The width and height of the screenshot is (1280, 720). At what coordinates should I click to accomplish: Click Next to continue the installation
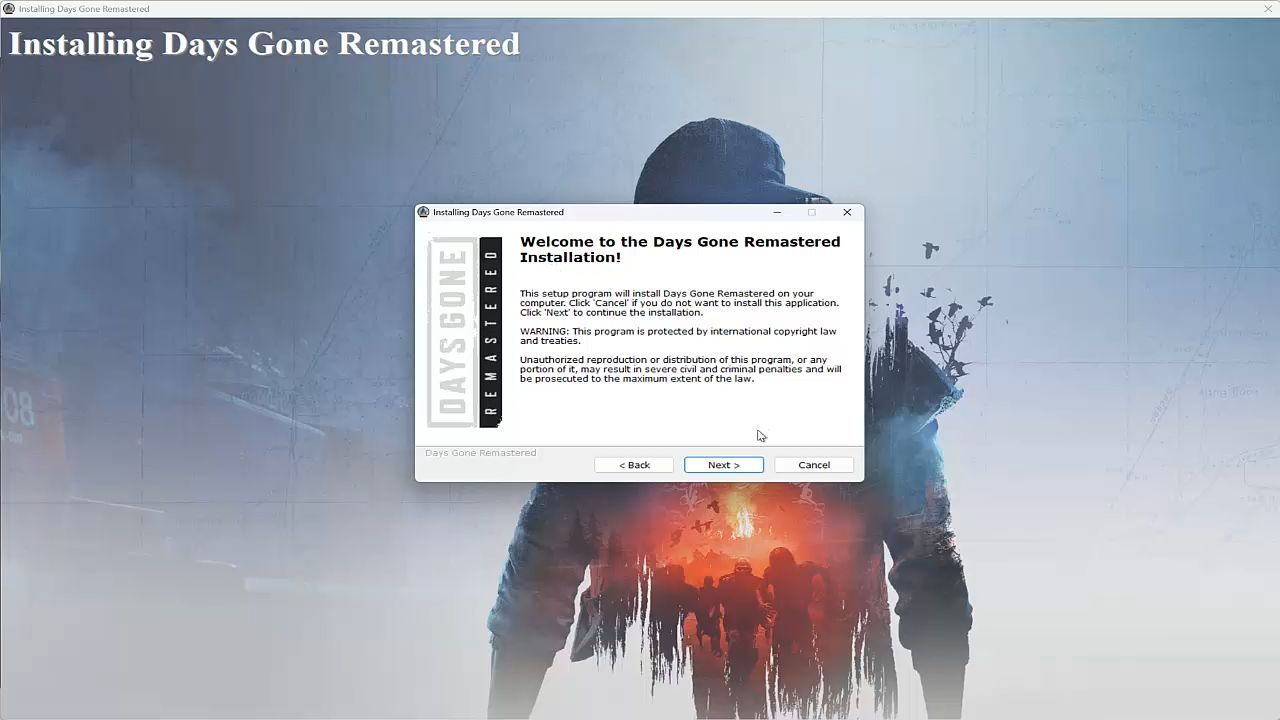[x=724, y=465]
